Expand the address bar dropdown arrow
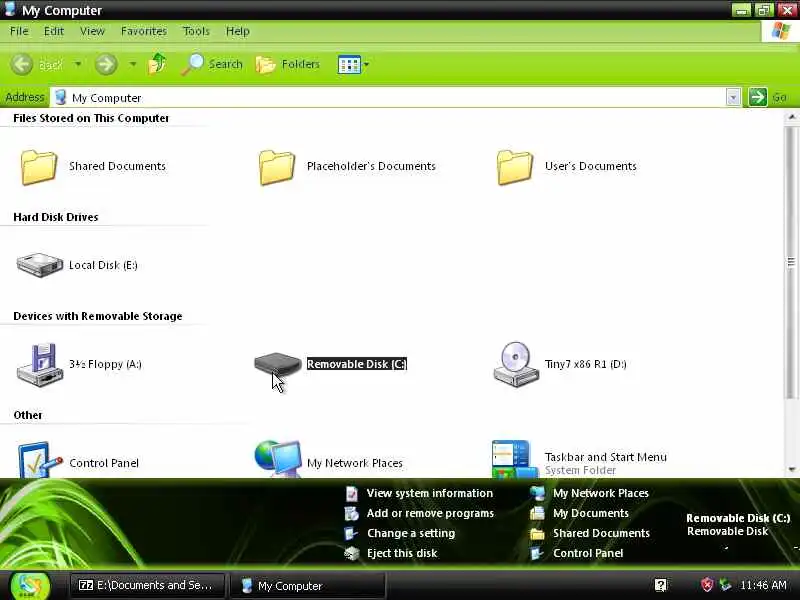 click(x=733, y=97)
